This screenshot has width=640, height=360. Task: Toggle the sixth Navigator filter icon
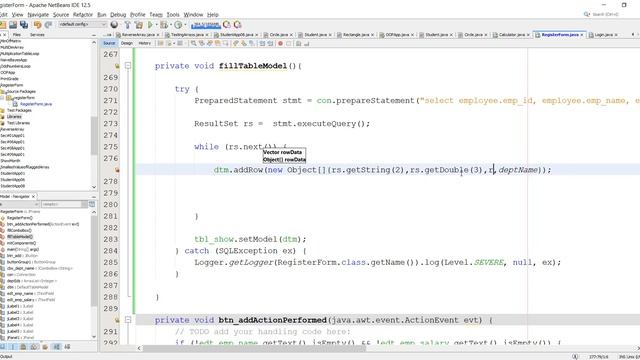pos(57,347)
